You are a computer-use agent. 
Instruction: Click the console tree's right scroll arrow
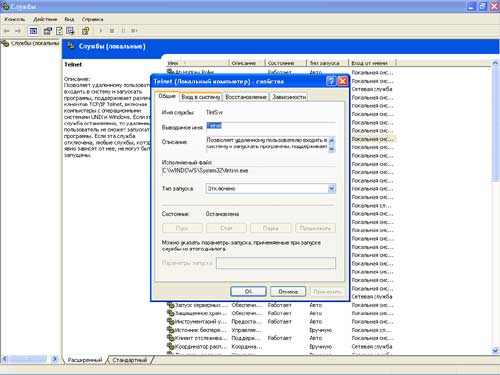coord(55,359)
